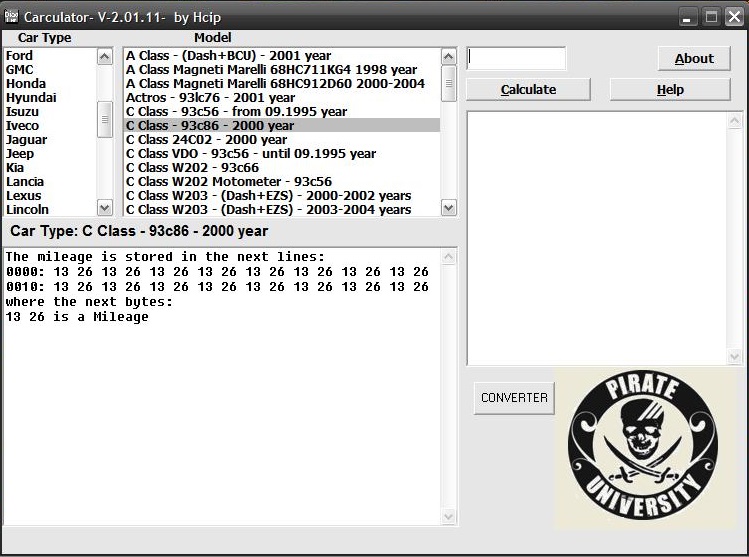
Task: Minimize the Carculator window
Action: (x=687, y=17)
